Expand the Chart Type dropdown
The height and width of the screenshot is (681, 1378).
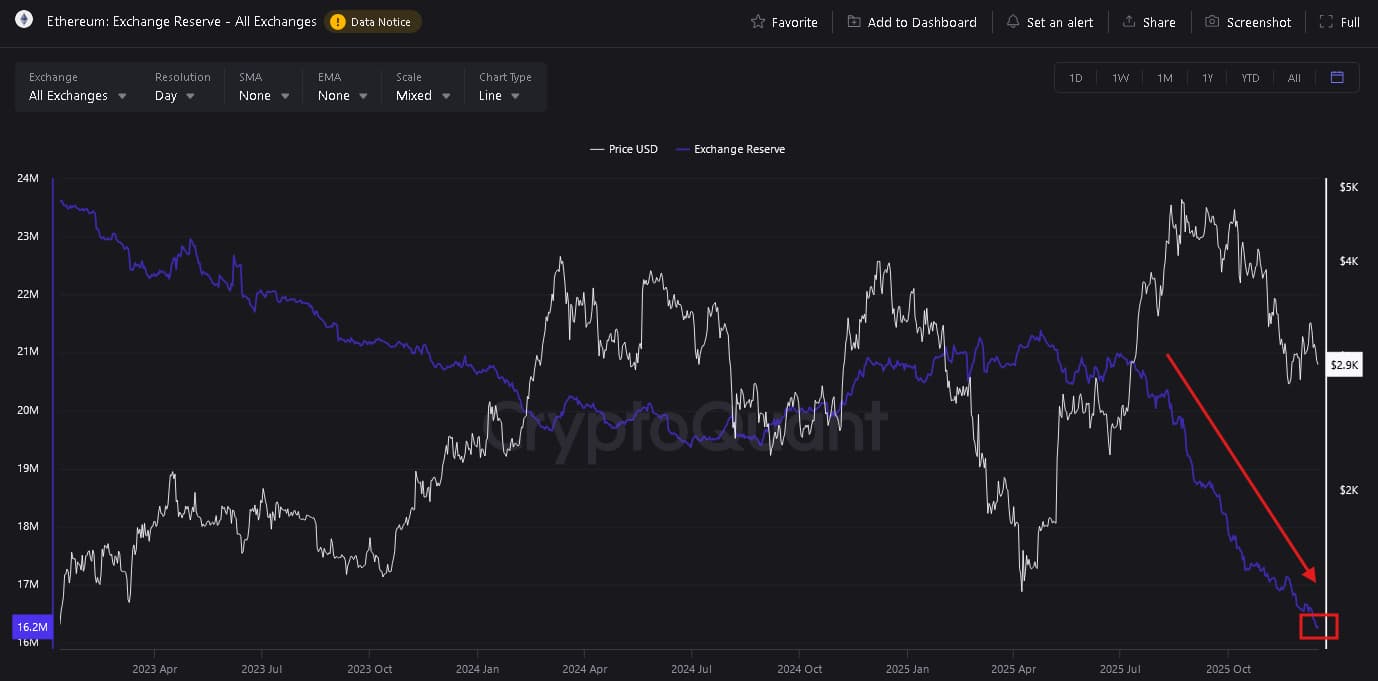500,96
